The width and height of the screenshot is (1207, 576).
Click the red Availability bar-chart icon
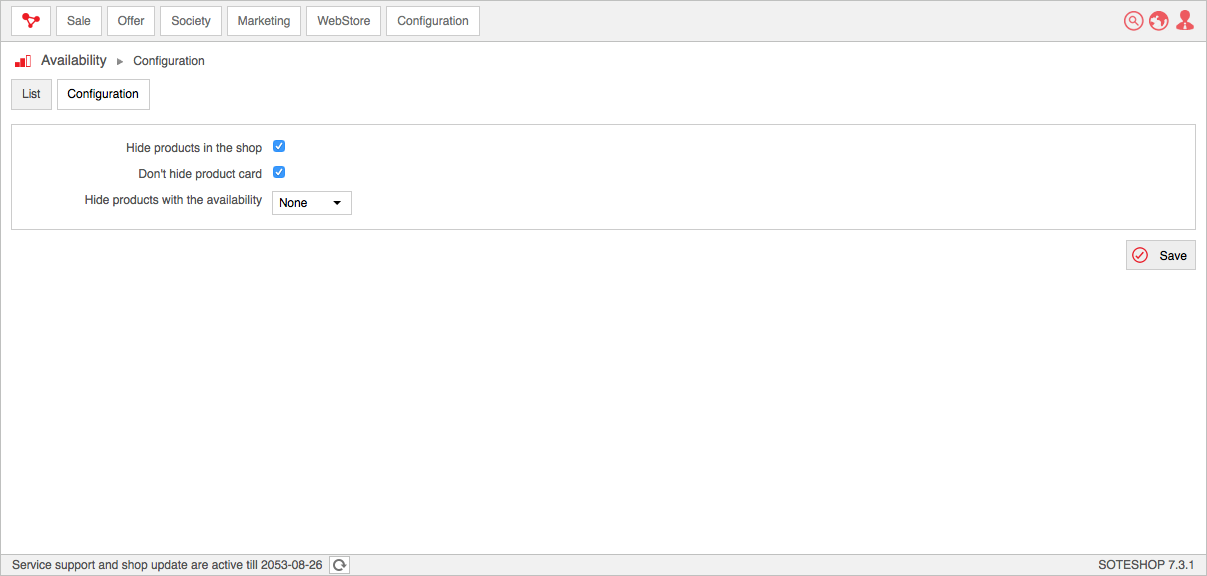(23, 61)
